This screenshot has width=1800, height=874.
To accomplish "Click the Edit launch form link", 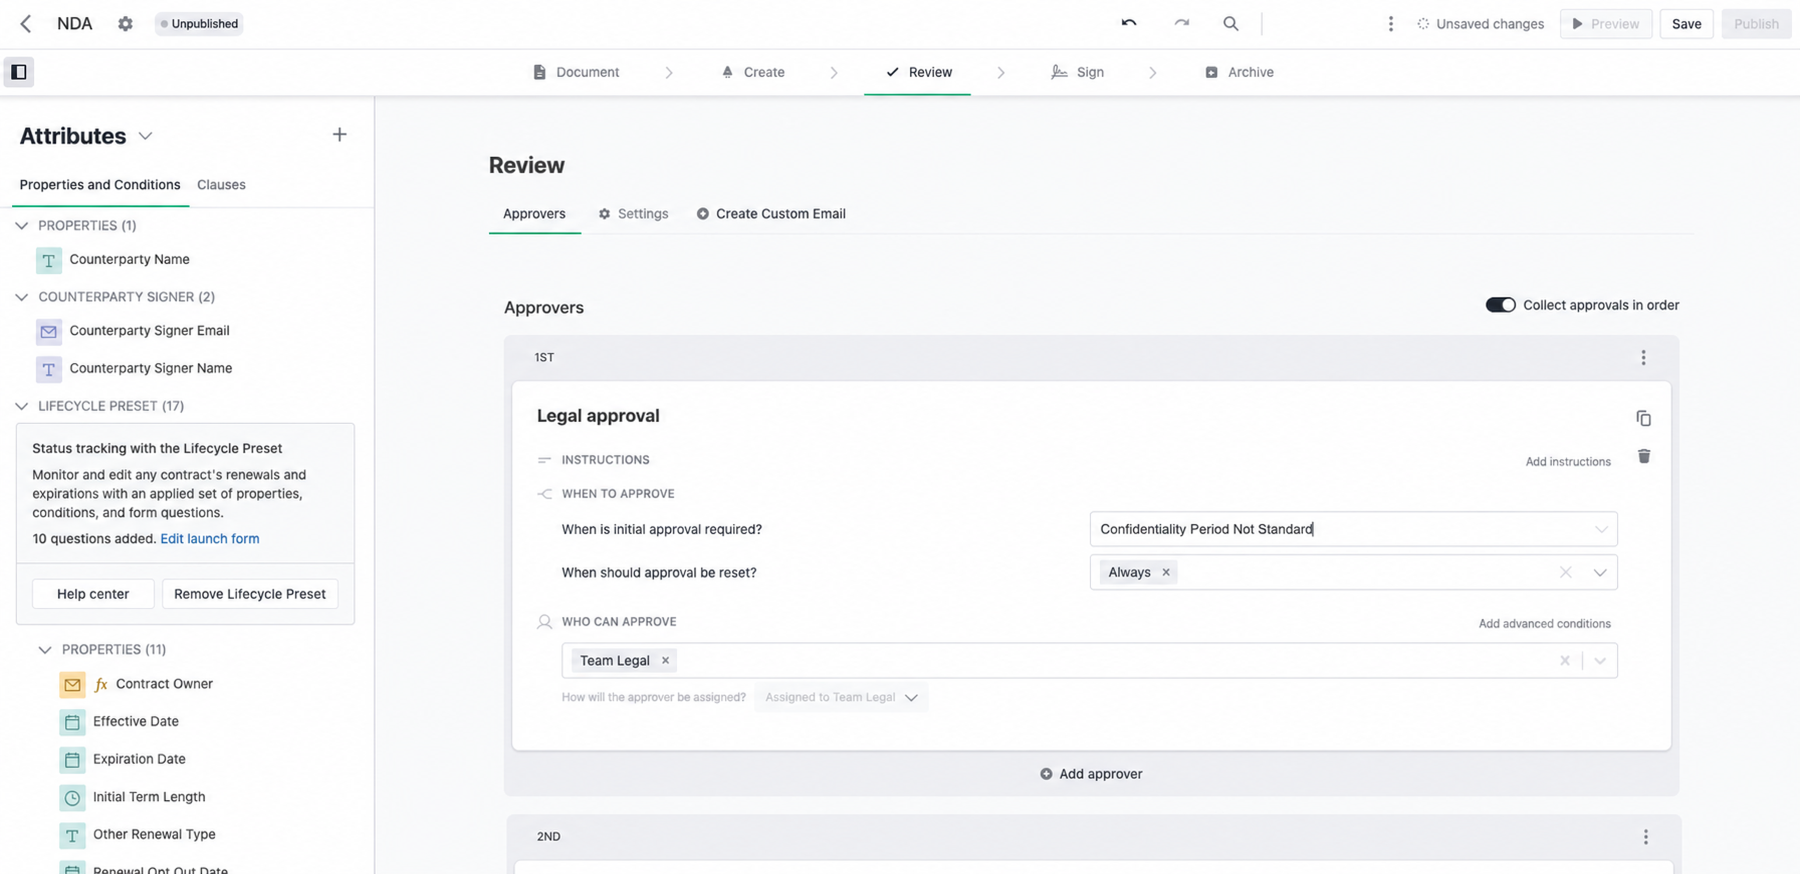I will tap(210, 539).
